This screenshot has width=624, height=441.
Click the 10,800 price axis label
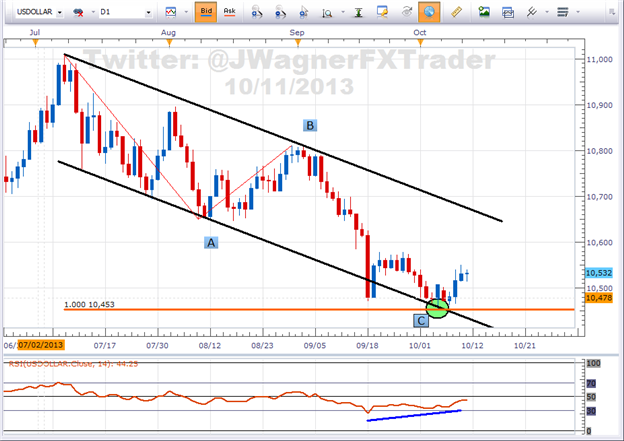[x=599, y=151]
